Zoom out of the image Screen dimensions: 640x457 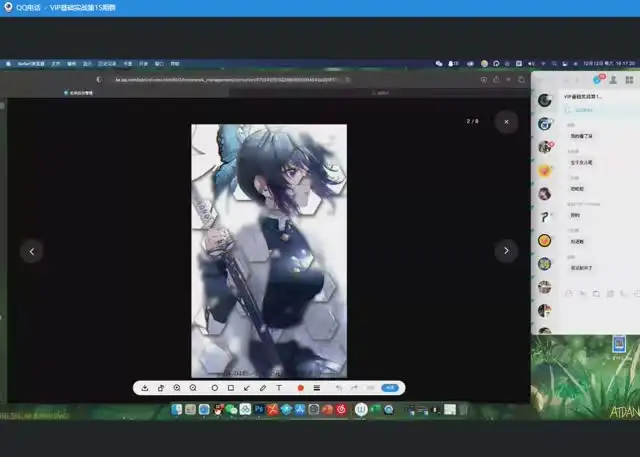(193, 387)
